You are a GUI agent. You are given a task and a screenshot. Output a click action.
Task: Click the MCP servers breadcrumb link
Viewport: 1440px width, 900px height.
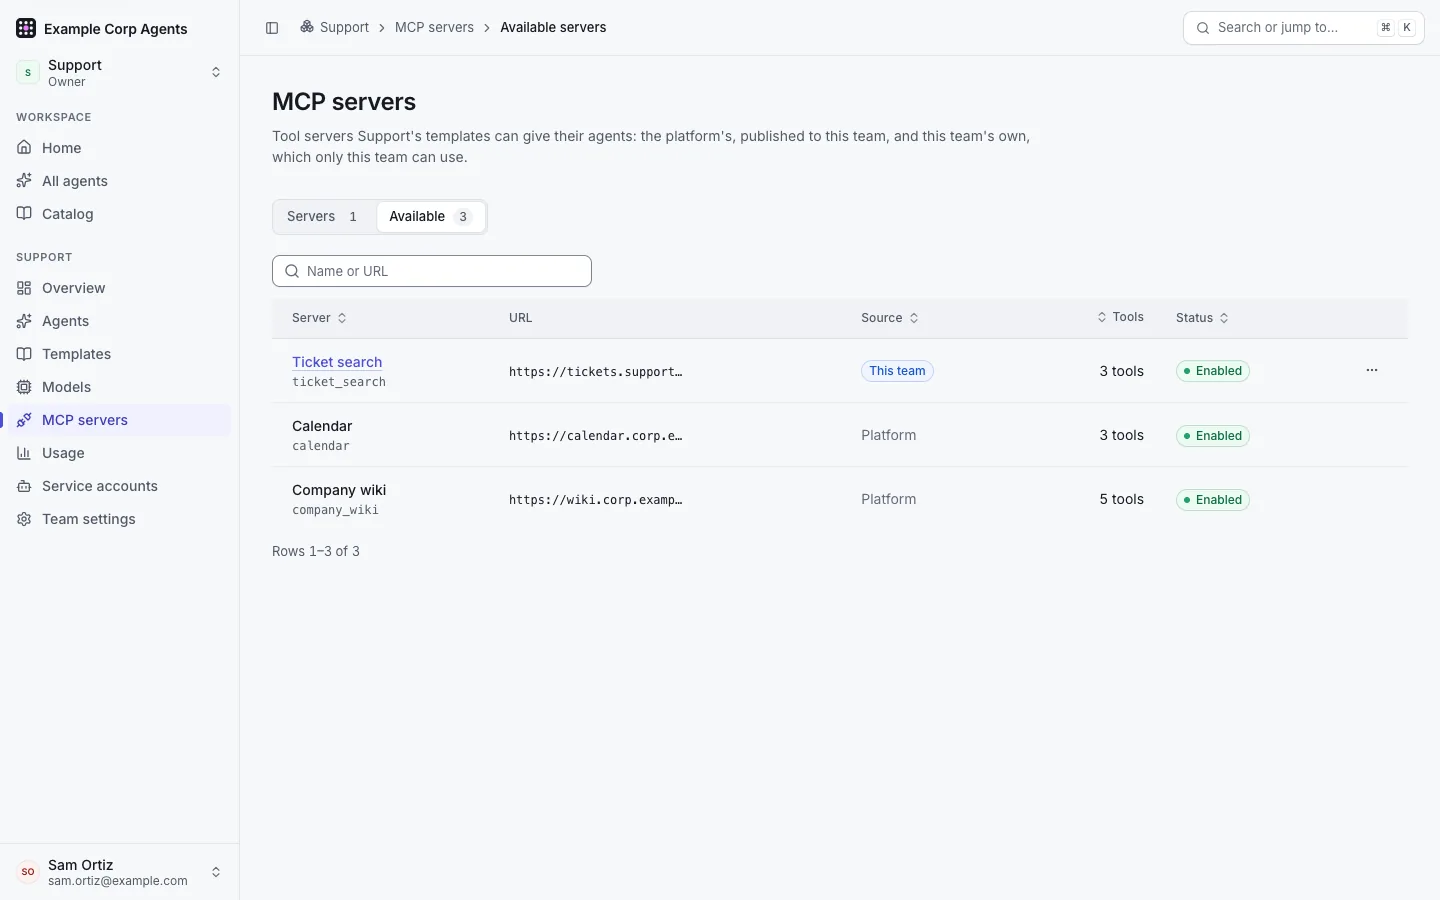pyautogui.click(x=434, y=27)
